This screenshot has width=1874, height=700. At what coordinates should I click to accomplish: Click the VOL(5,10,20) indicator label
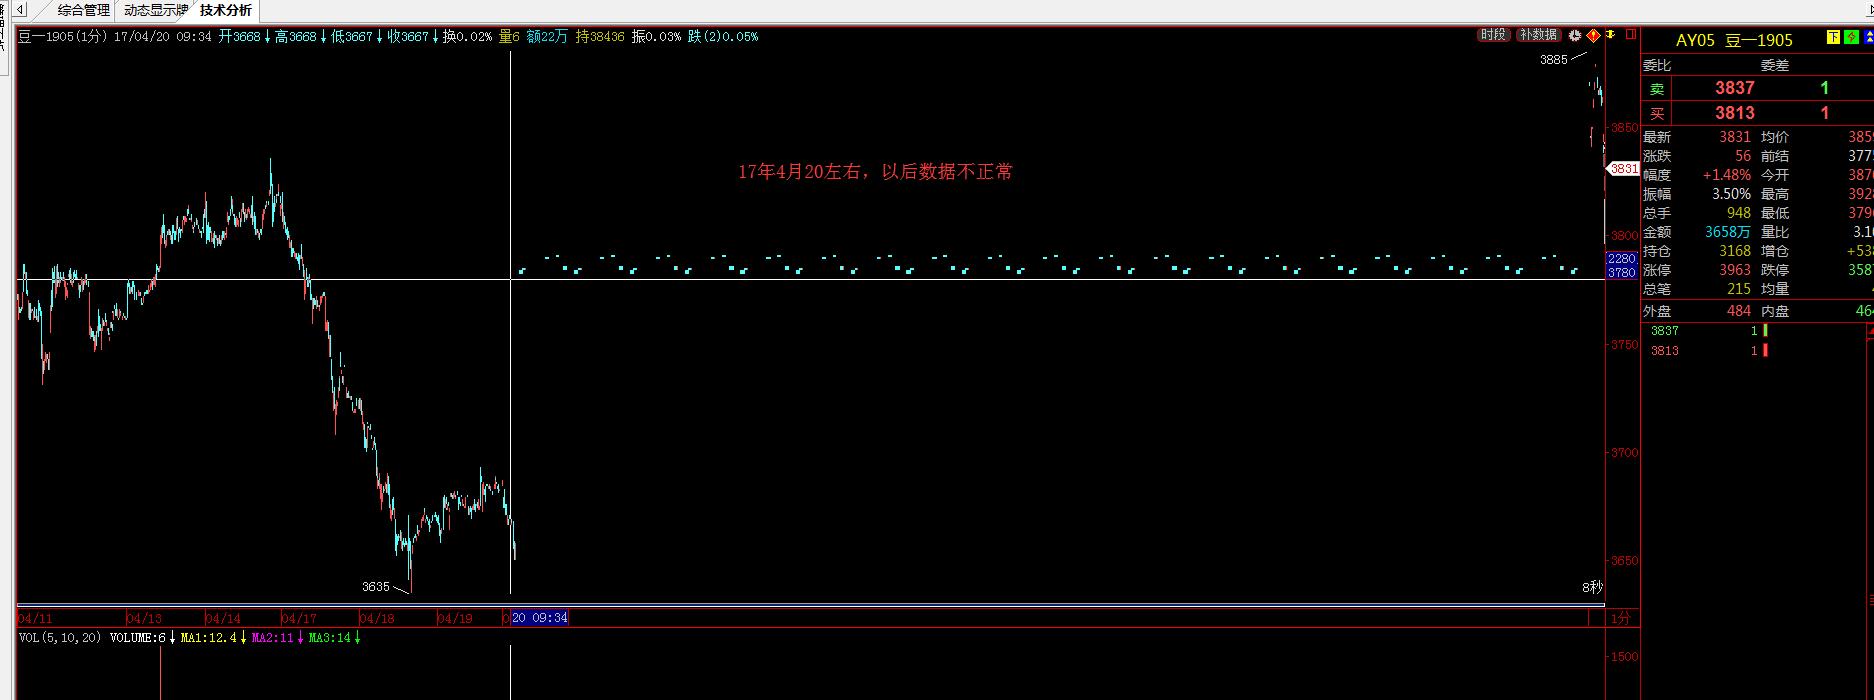pyautogui.click(x=60, y=637)
